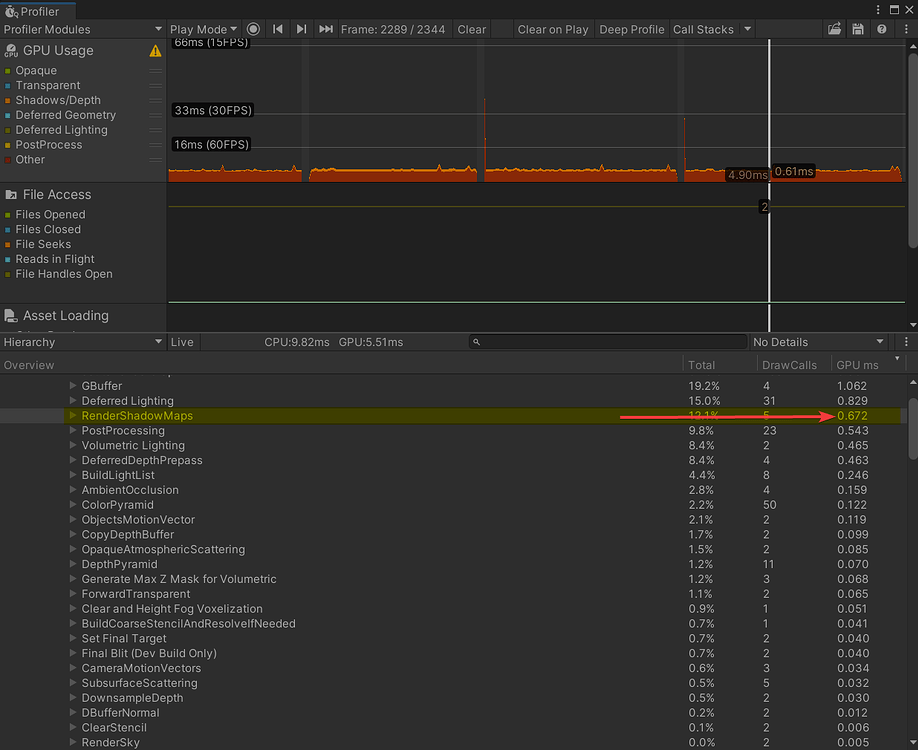Toggle Clear on Play

(553, 29)
